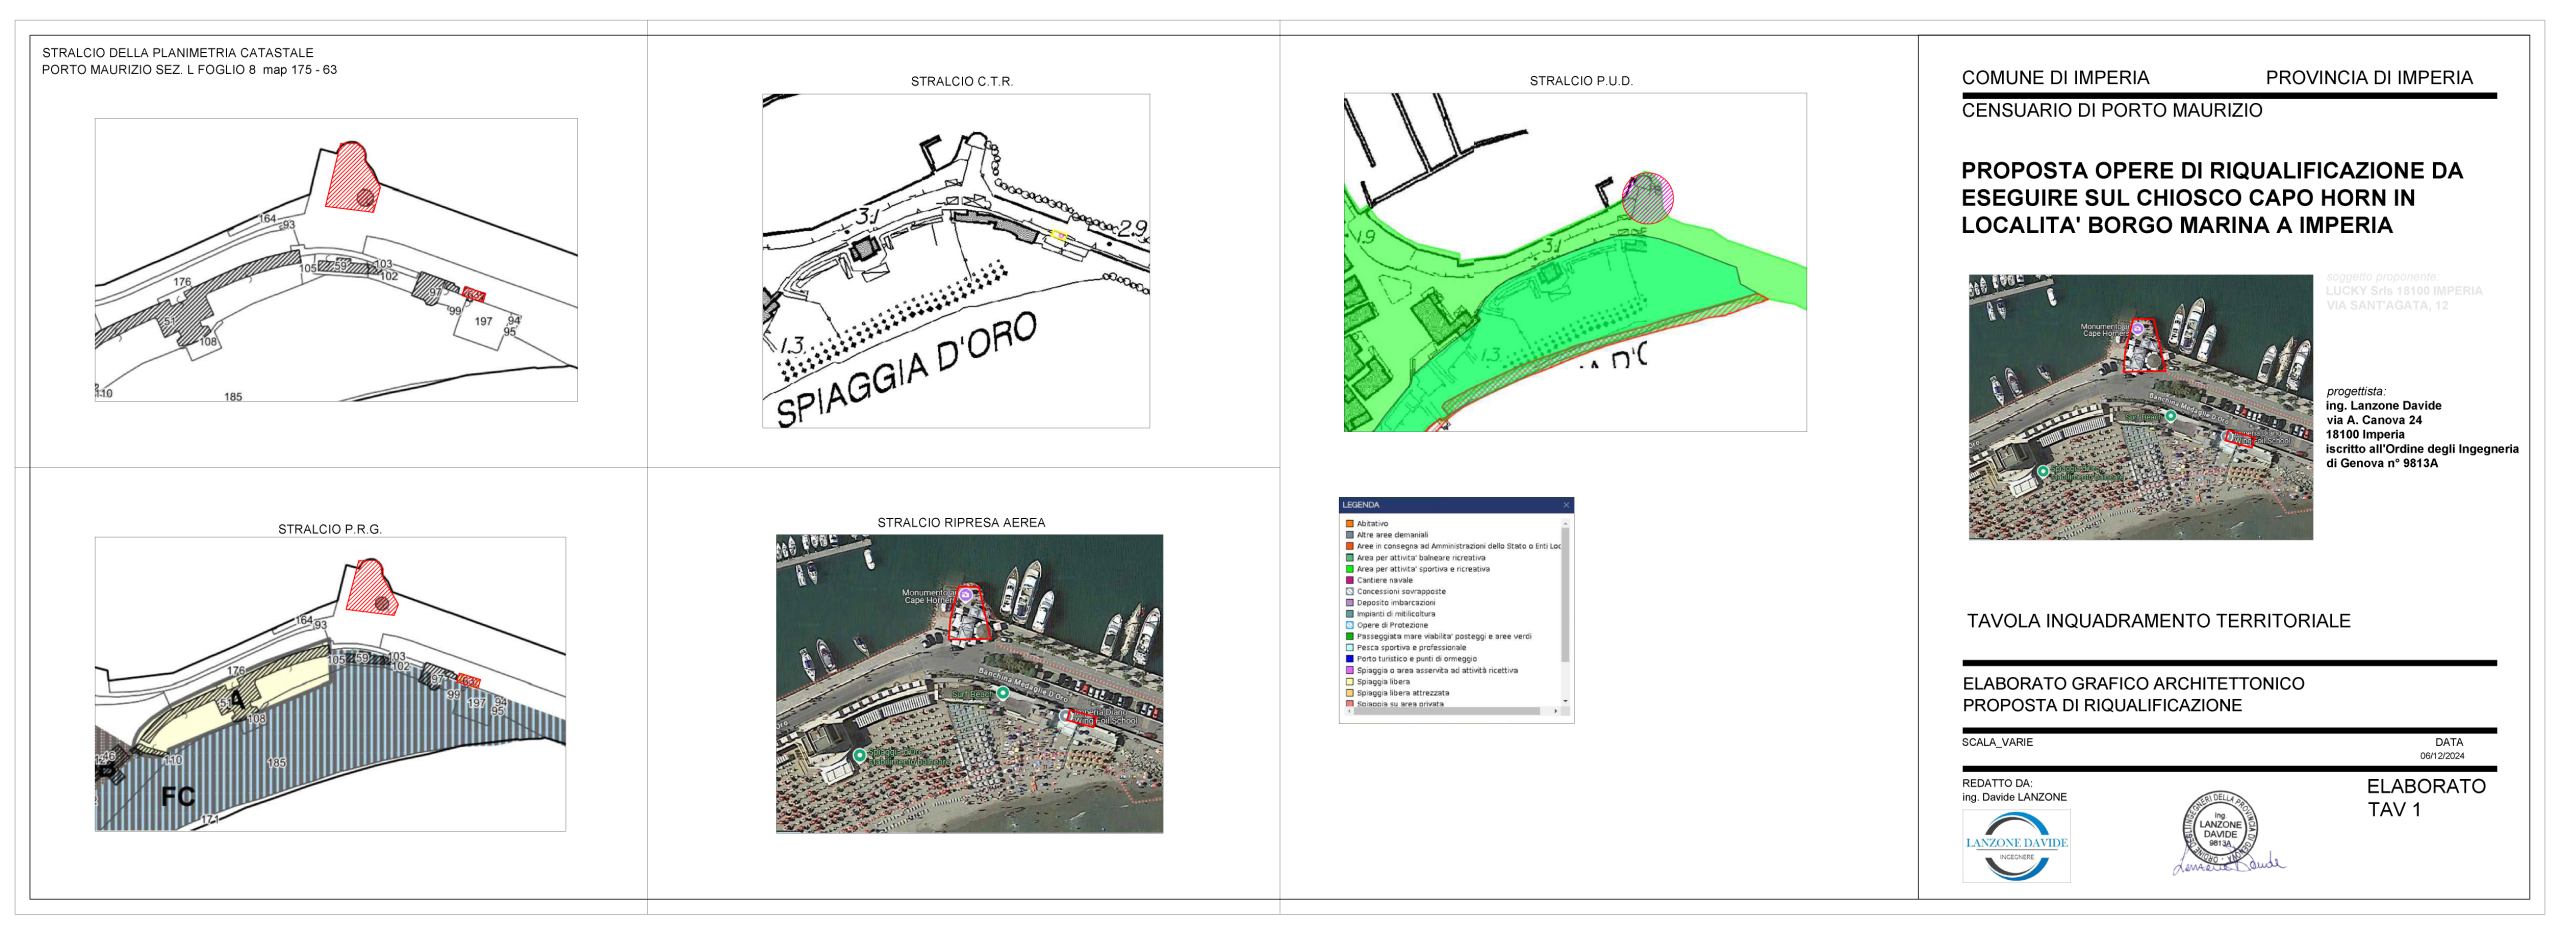This screenshot has width=2560, height=934.
Task: Click the Wing Foil School gray pin in Stralcio Ripresa Aerea
Action: [1066, 715]
